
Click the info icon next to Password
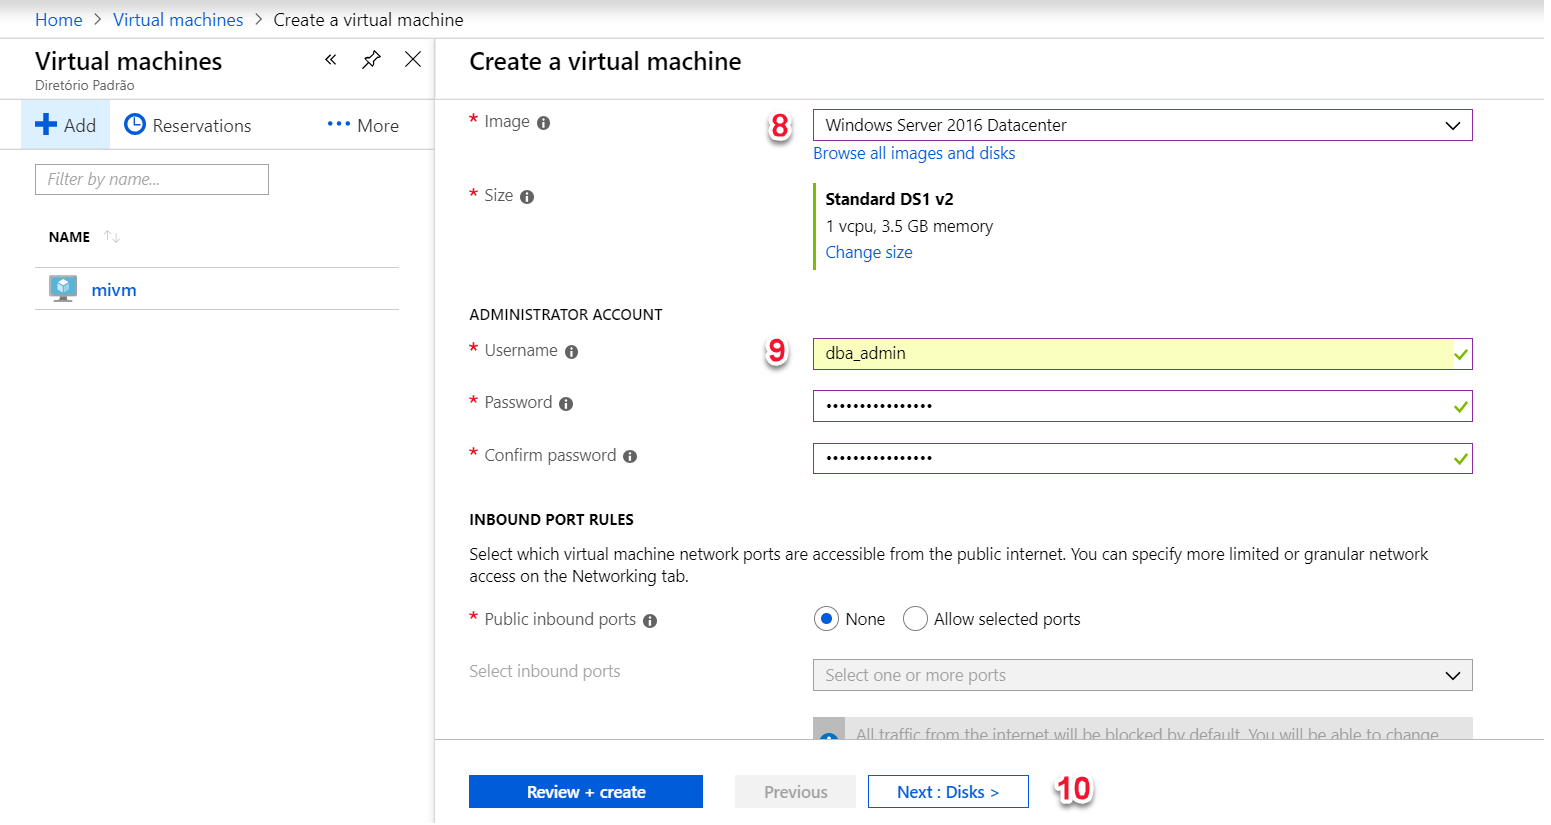(x=566, y=404)
